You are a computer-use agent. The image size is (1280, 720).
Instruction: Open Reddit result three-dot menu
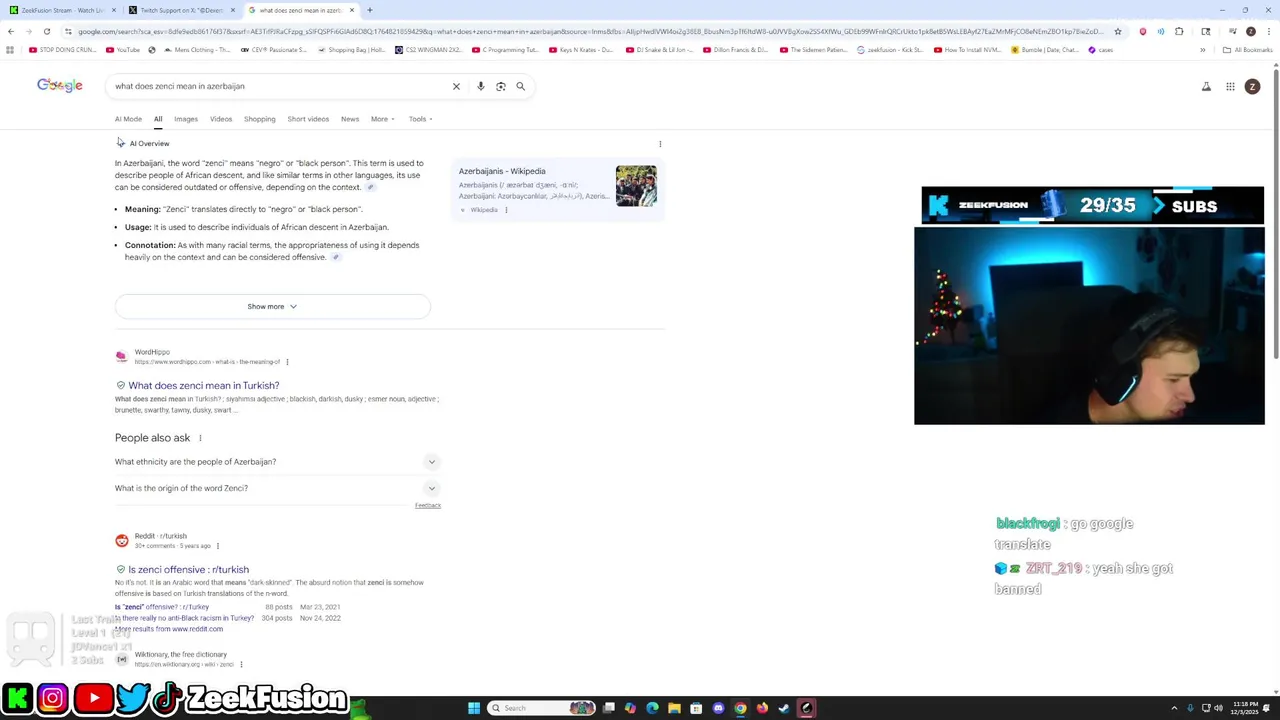click(217, 546)
